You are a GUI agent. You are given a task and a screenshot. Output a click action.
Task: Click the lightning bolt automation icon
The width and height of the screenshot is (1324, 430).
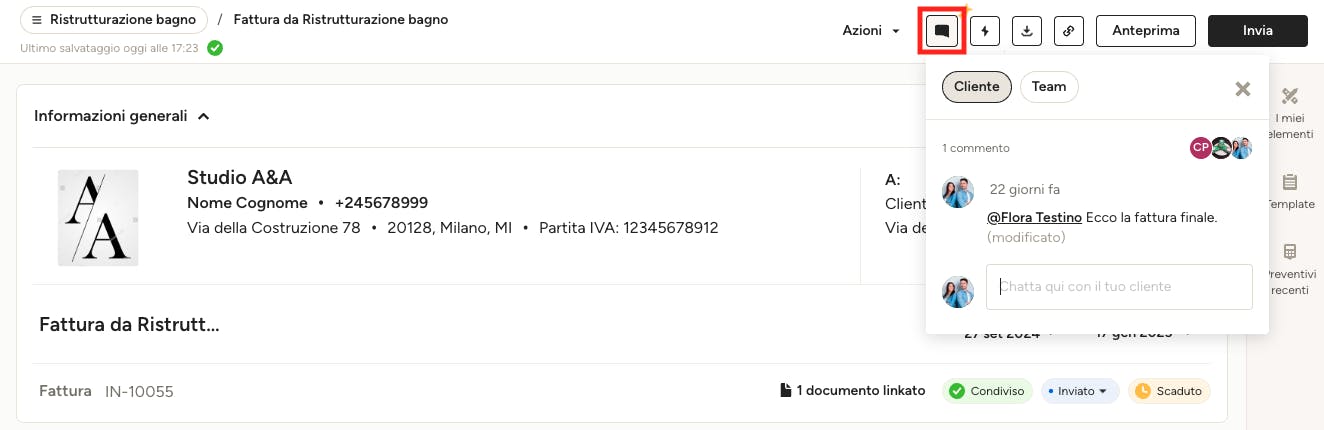(x=986, y=31)
